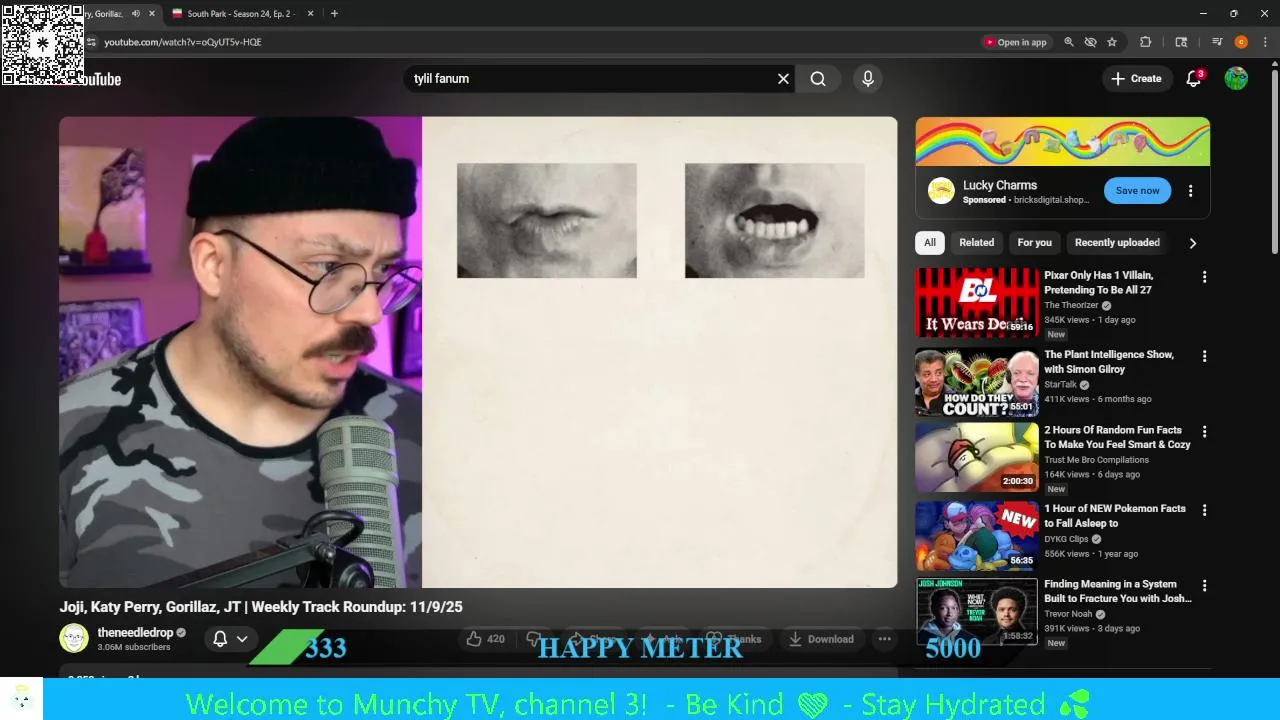Click the Create button
This screenshot has height=720, width=1280.
click(x=1136, y=79)
